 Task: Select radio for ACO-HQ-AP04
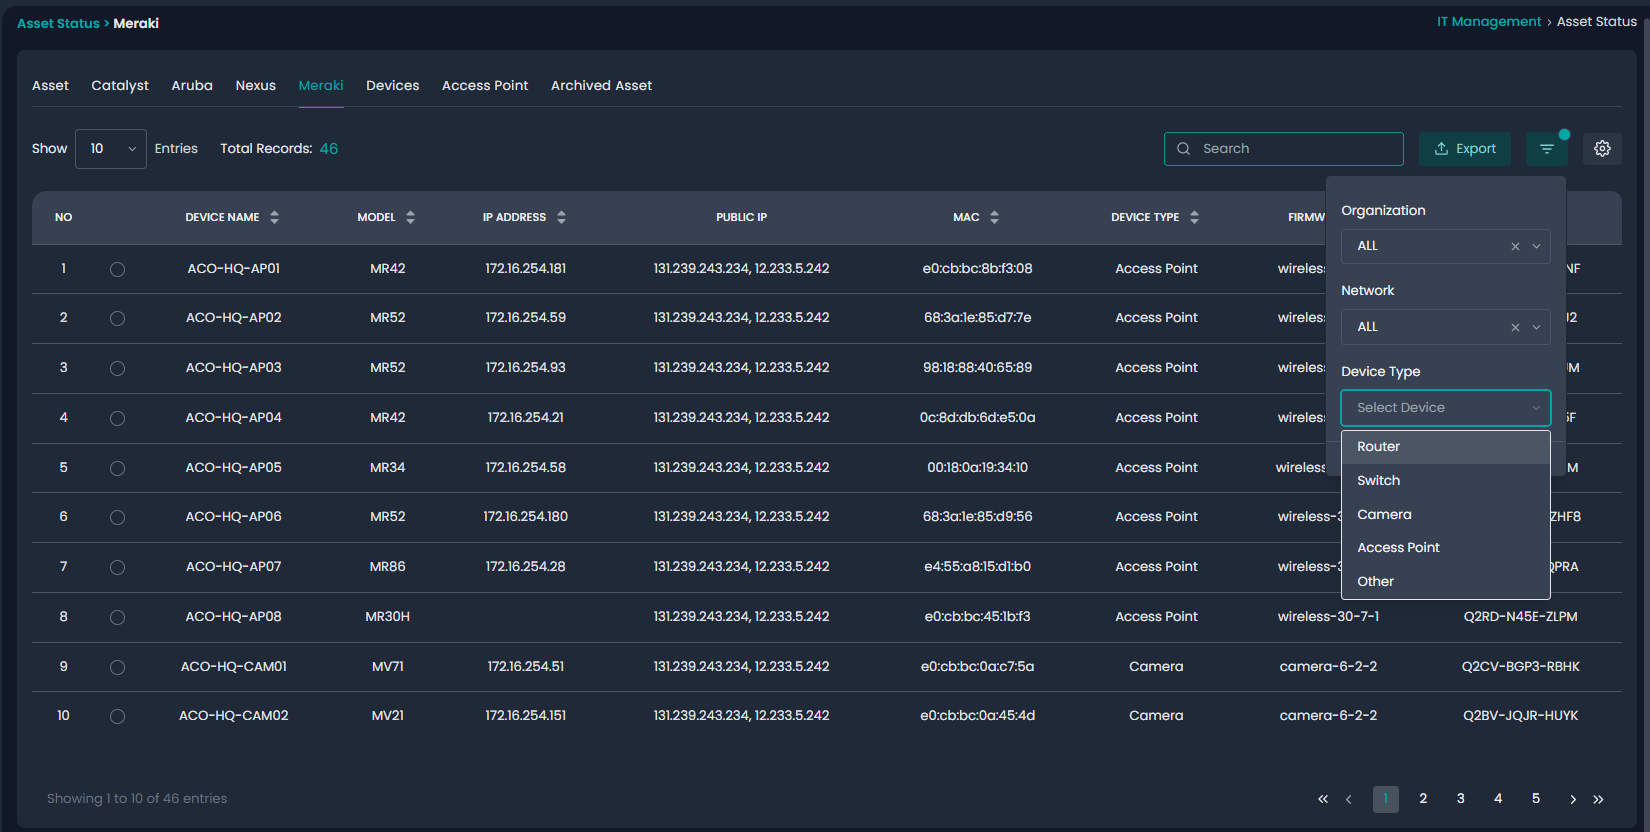coord(117,418)
